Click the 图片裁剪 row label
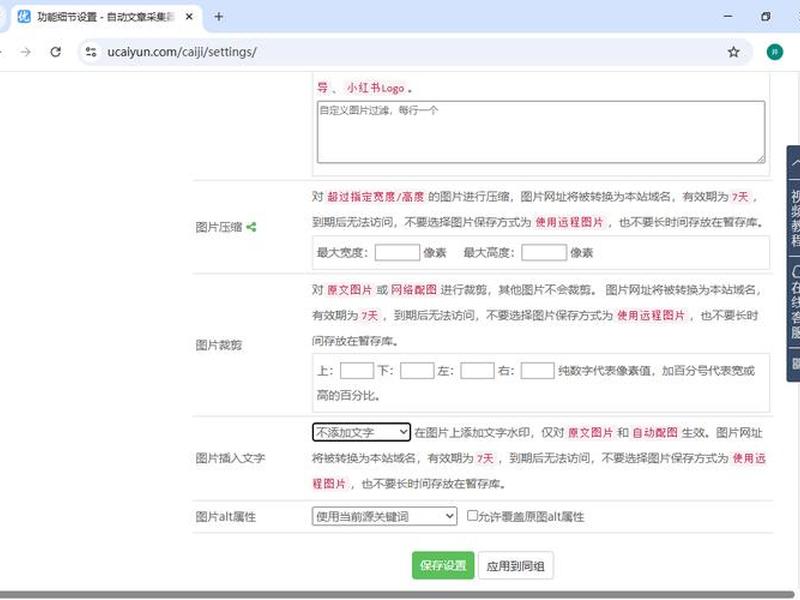Viewport: 800px width, 600px height. click(x=218, y=345)
